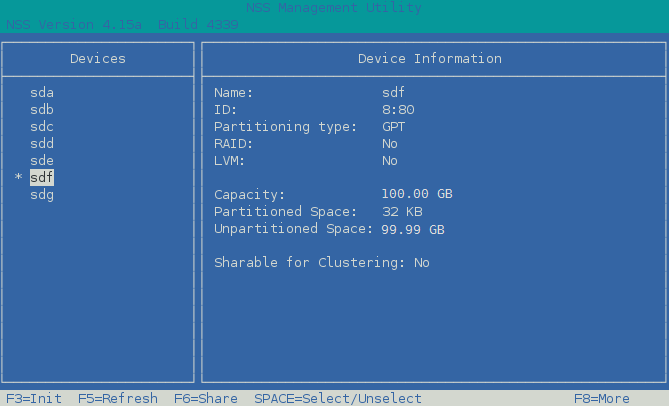
Task: Click the Sharable for Clustering value
Action: click(x=421, y=263)
